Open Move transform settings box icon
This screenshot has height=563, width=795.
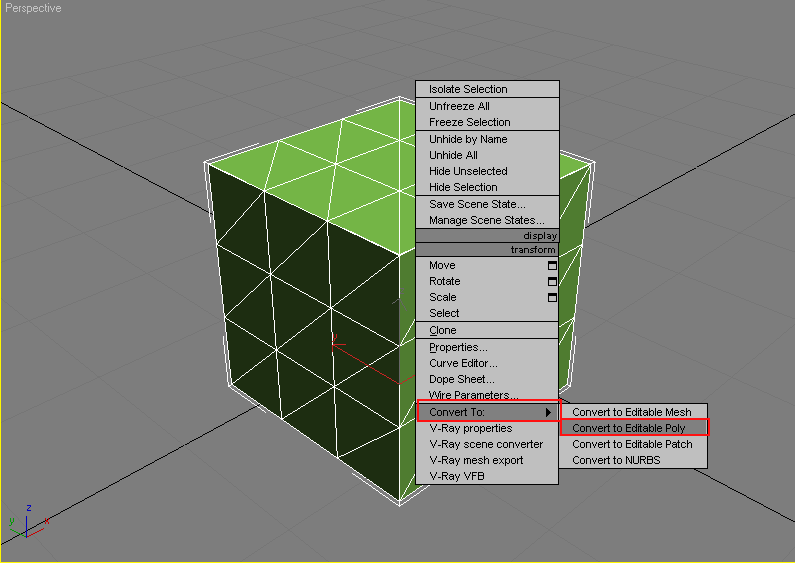pyautogui.click(x=552, y=265)
